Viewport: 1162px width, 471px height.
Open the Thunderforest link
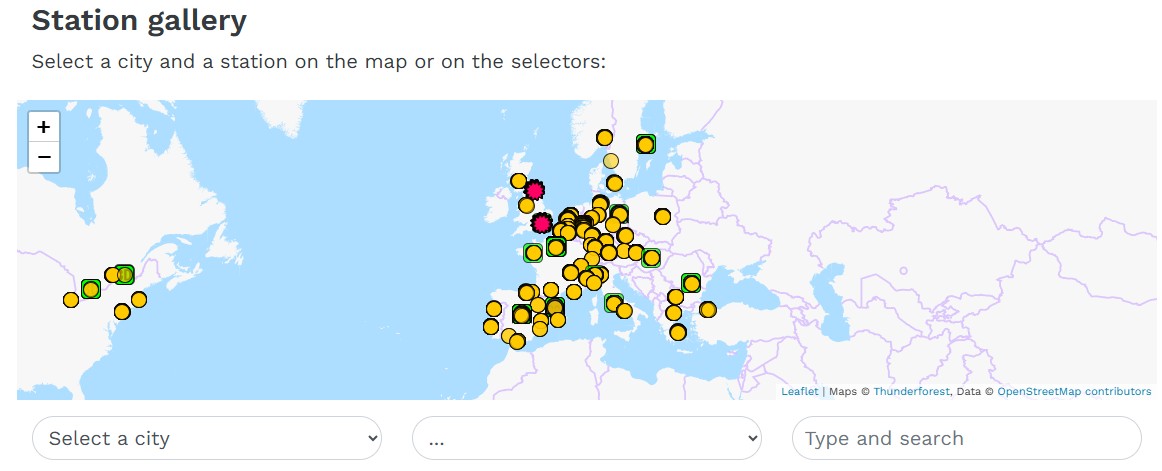[x=910, y=391]
